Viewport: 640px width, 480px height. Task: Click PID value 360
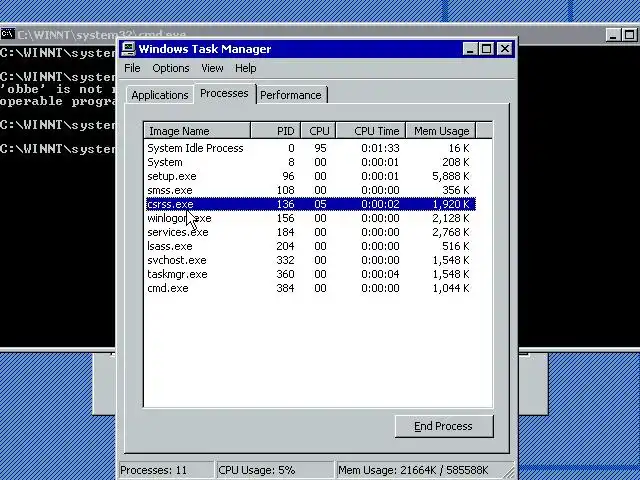[x=285, y=274]
